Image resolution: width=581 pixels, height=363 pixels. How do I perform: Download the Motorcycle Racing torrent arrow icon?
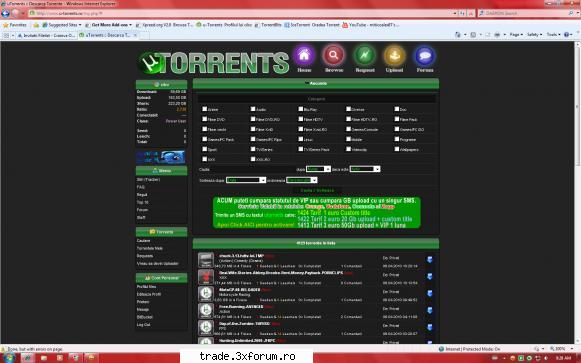click(x=429, y=293)
